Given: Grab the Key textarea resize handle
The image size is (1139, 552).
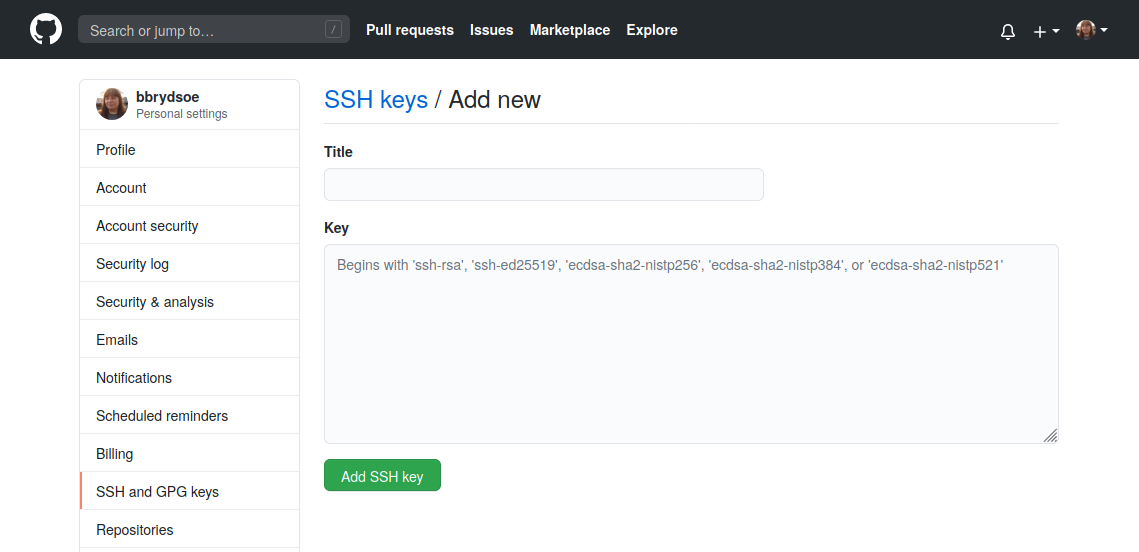Looking at the screenshot, I should tap(1050, 435).
